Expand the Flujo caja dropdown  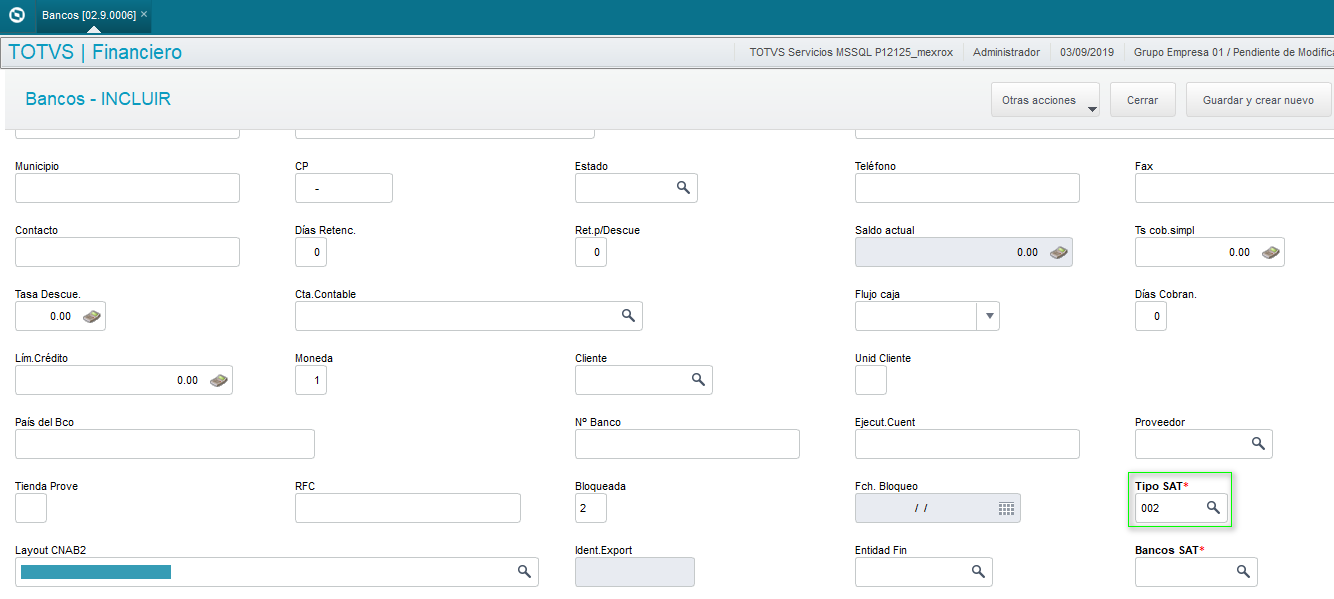[989, 316]
